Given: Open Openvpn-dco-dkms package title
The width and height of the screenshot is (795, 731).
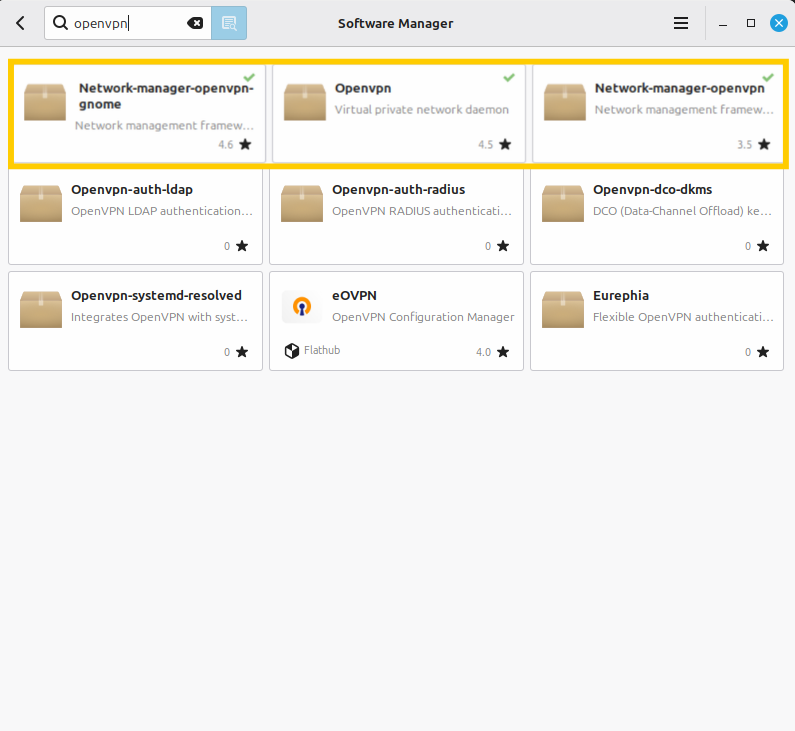Looking at the screenshot, I should click(x=653, y=190).
